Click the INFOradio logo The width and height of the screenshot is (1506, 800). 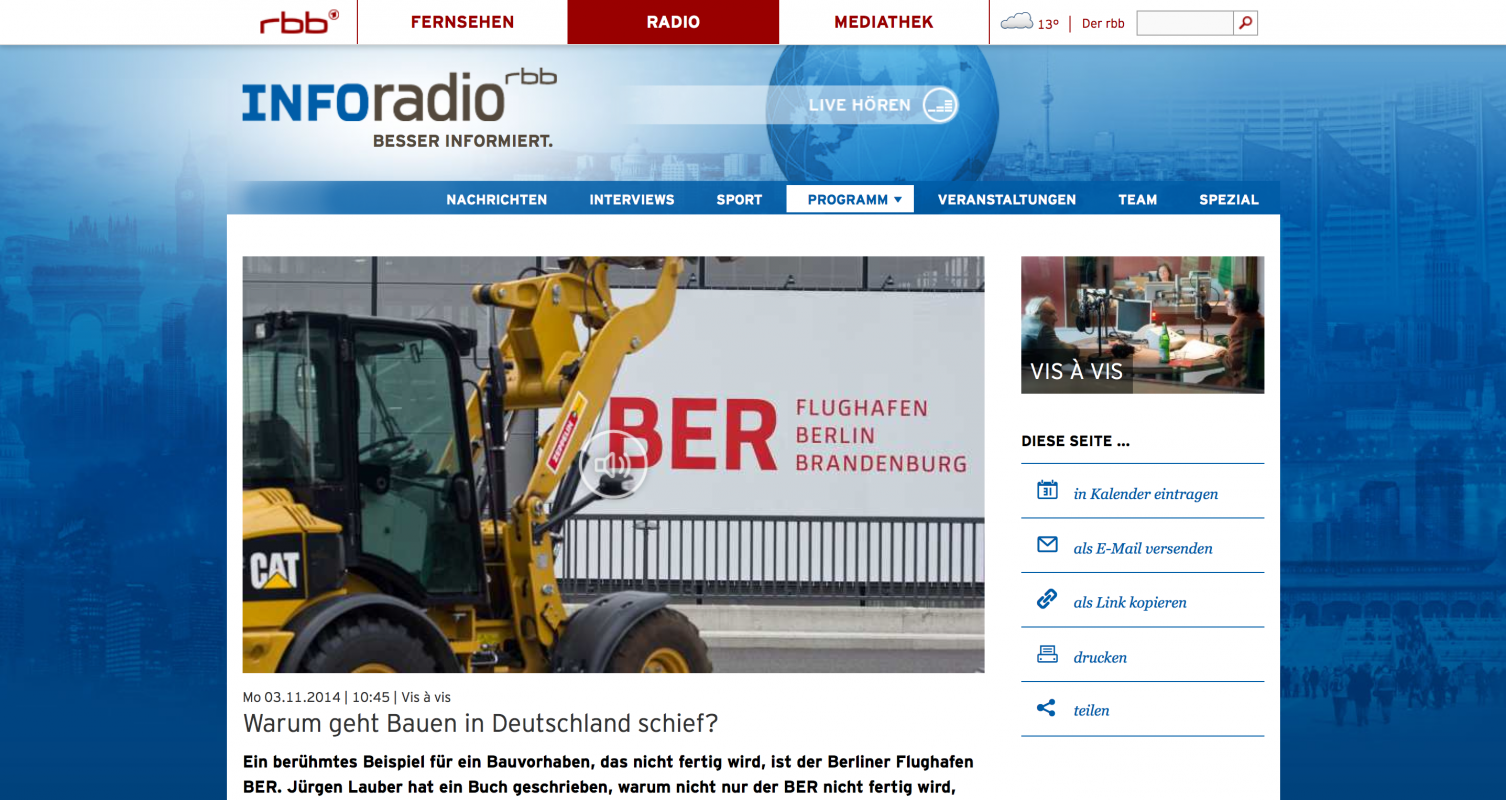(x=398, y=108)
